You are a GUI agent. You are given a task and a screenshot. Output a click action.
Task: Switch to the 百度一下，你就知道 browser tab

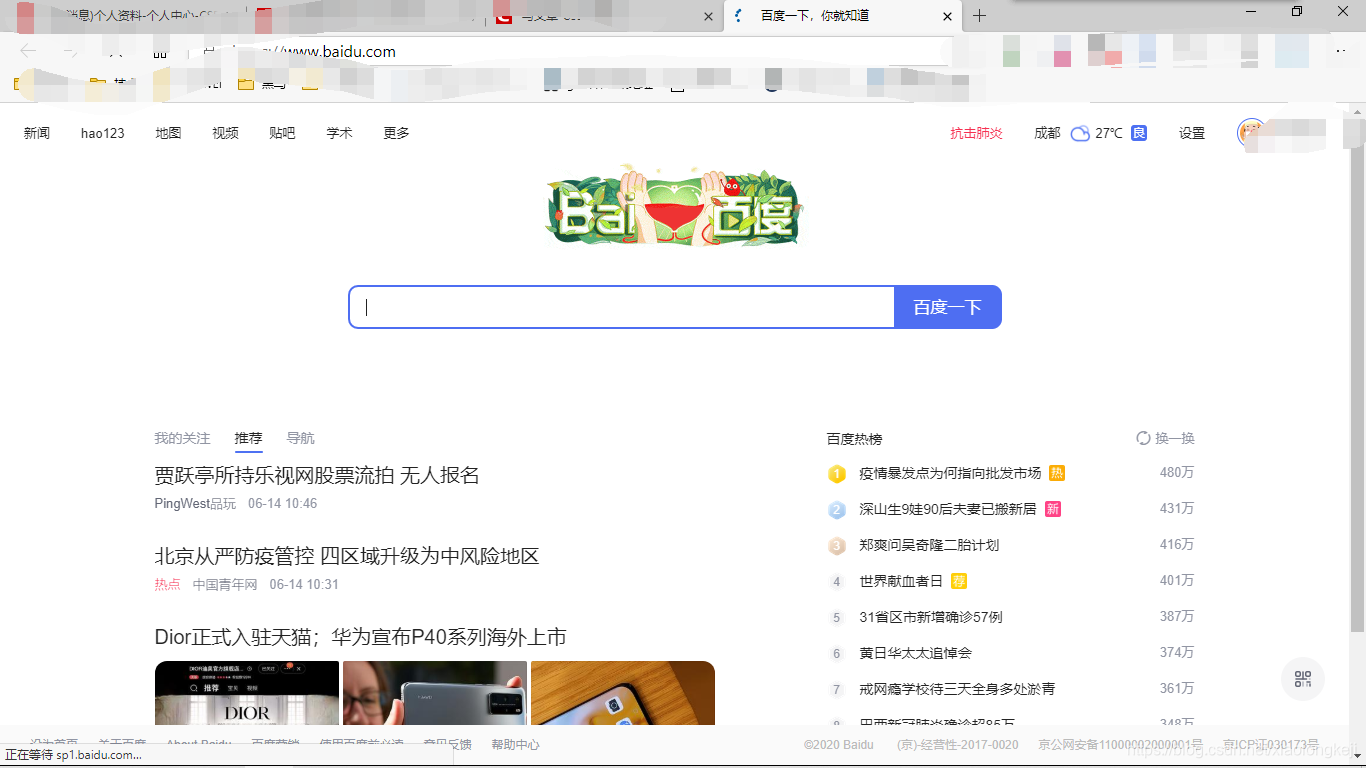coord(842,16)
